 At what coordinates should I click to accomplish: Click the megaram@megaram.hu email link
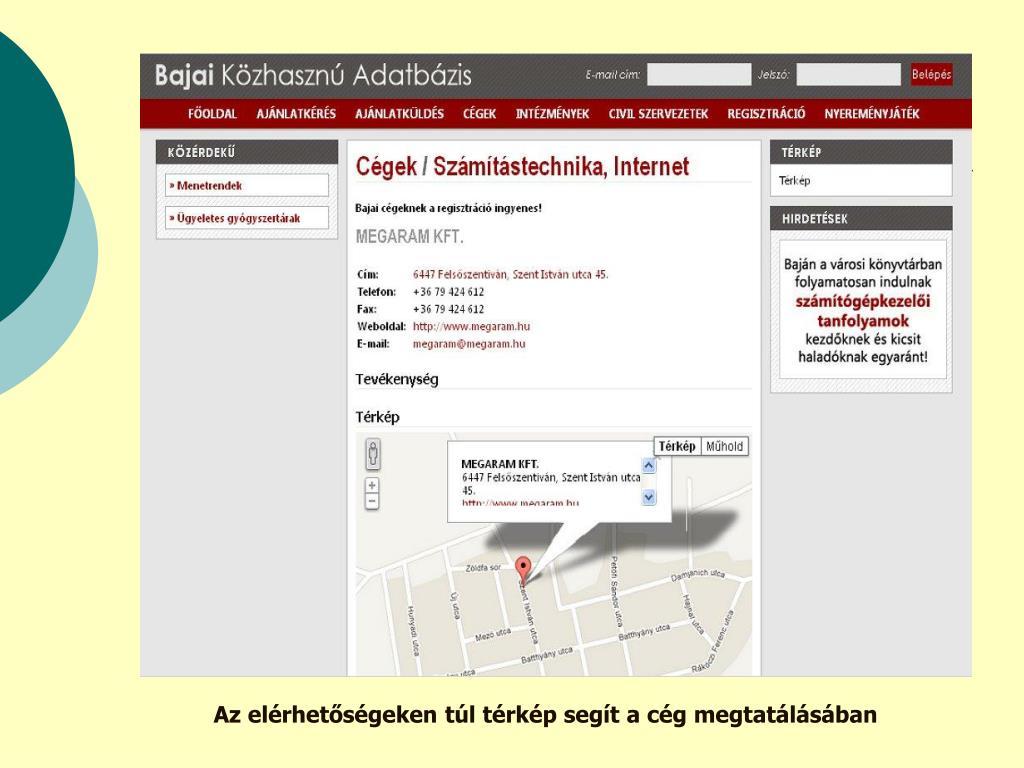(469, 344)
